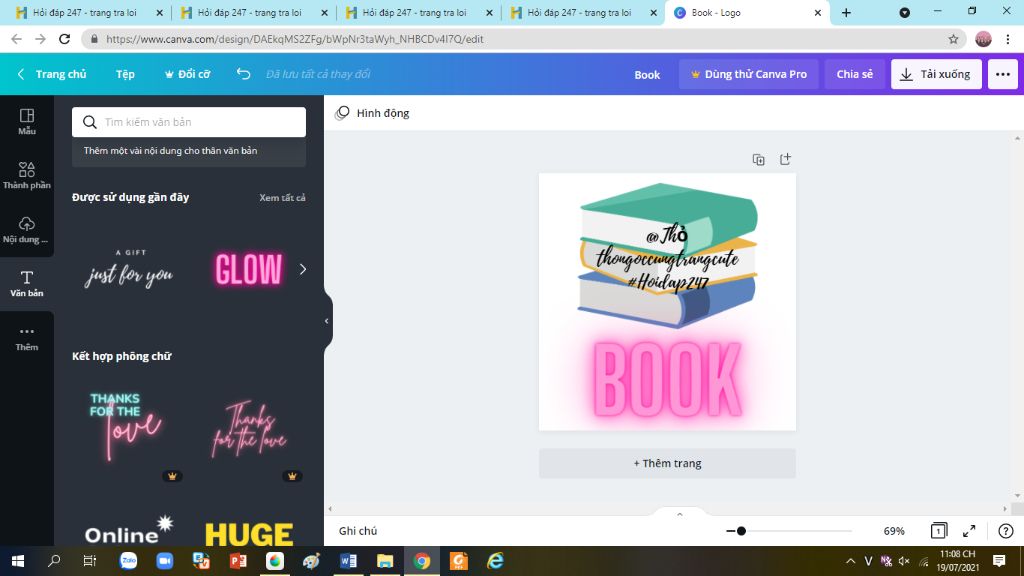The image size is (1024, 576).
Task: Click the muted volume tray icon
Action: 904,561
